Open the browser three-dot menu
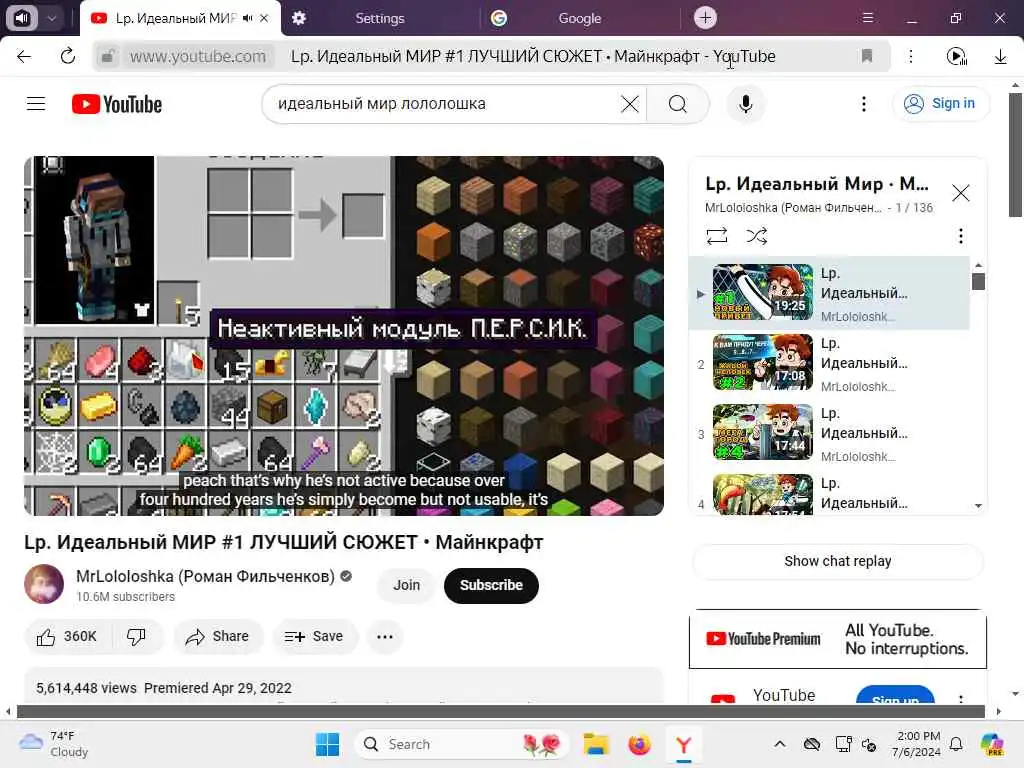The width and height of the screenshot is (1024, 768). coord(910,57)
